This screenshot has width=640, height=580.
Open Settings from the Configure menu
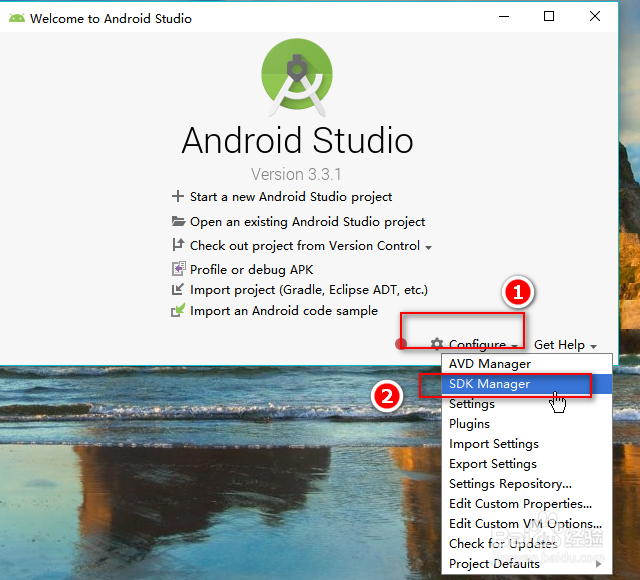click(x=527, y=404)
